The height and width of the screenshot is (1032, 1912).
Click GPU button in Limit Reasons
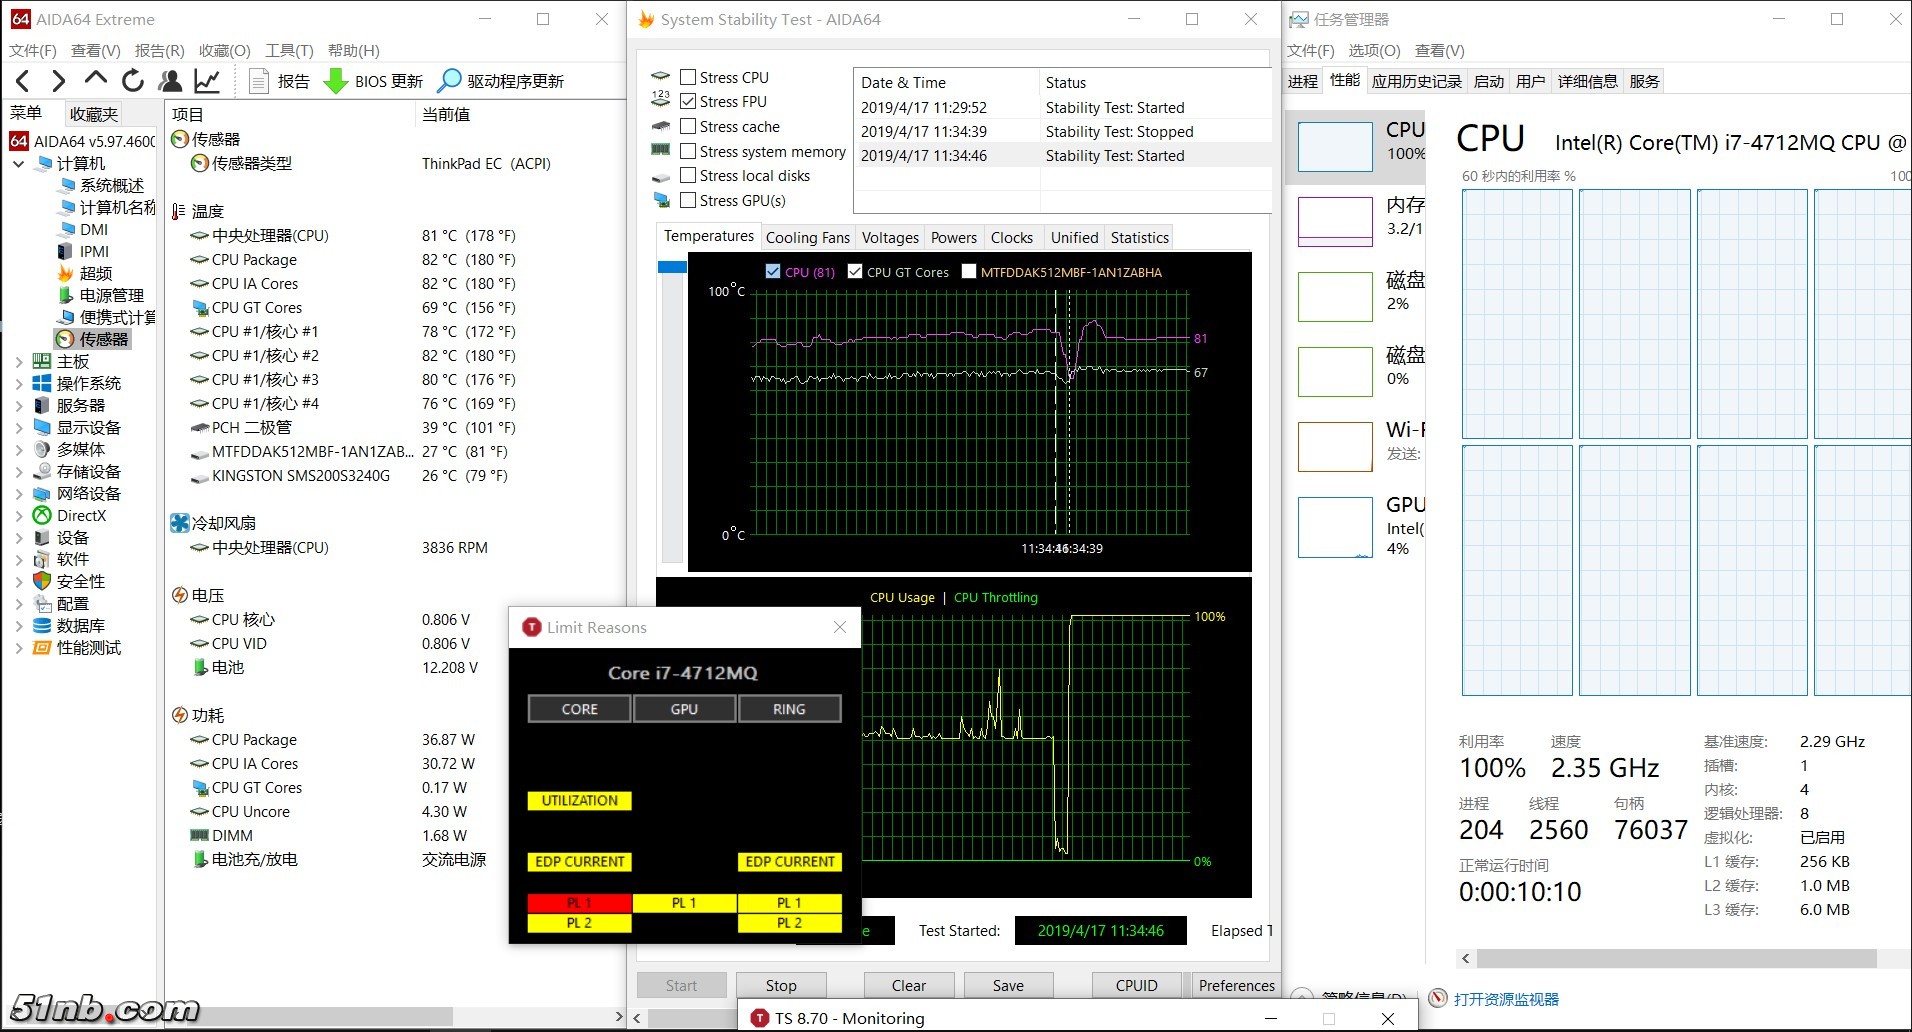click(684, 708)
